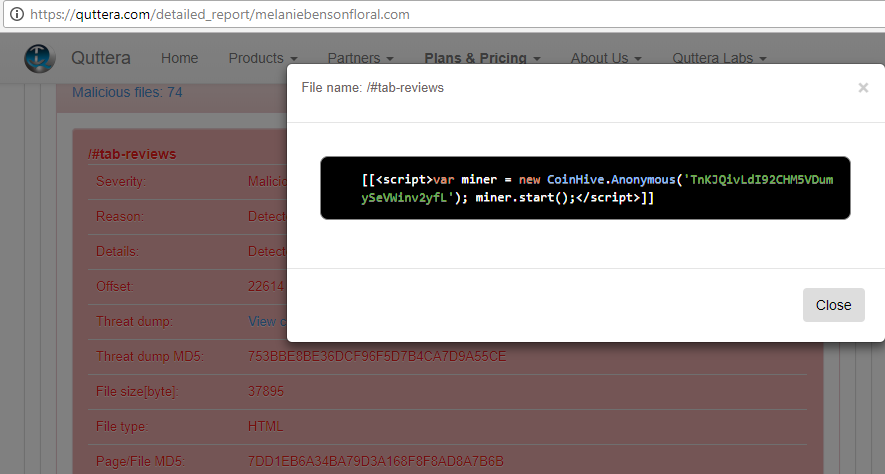Expand the Products dropdown menu

pyautogui.click(x=263, y=58)
